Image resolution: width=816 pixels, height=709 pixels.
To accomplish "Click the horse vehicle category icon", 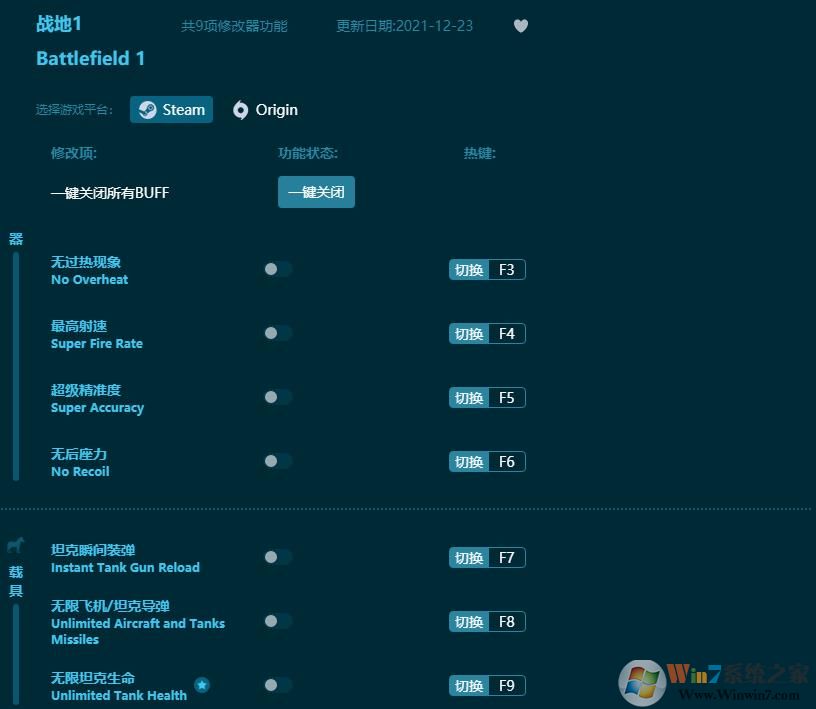I will [x=16, y=545].
